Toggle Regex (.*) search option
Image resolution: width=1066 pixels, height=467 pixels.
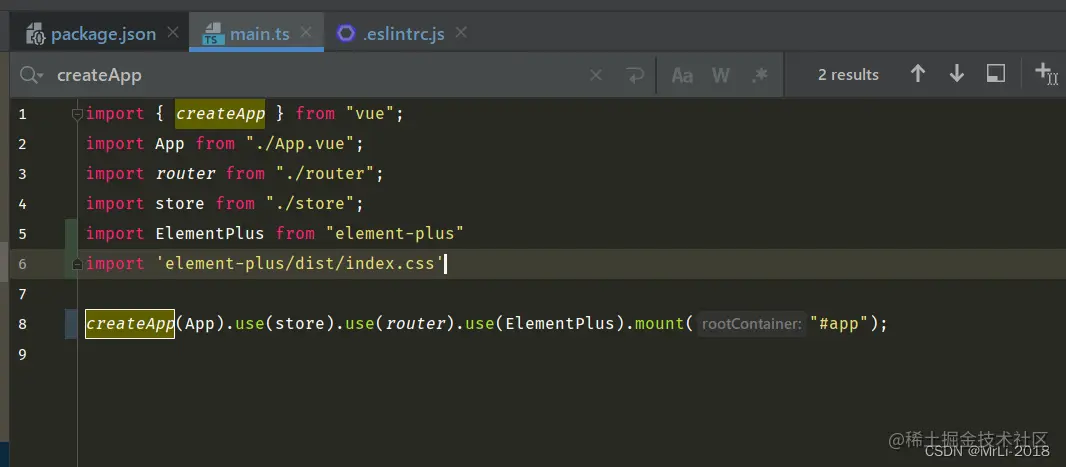[x=759, y=75]
